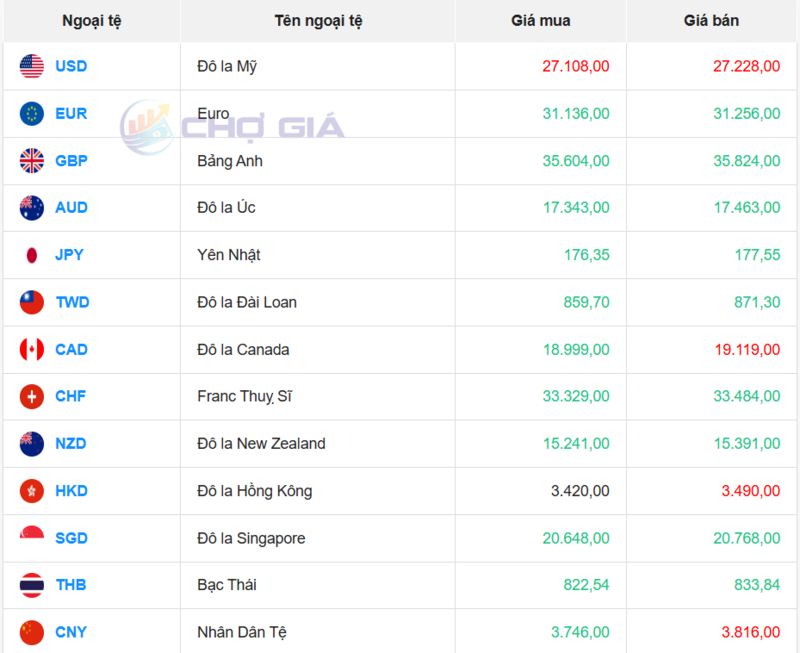800x653 pixels.
Task: Click the Giá bán column header
Action: pos(712,21)
